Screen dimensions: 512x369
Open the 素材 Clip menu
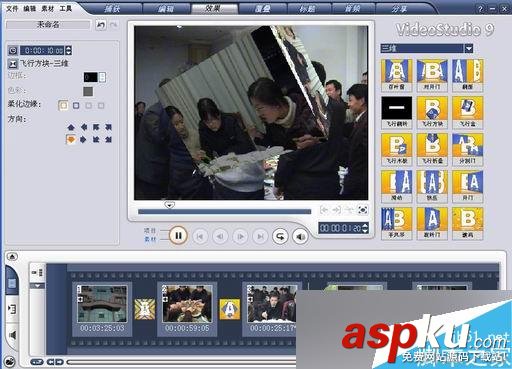[48, 8]
